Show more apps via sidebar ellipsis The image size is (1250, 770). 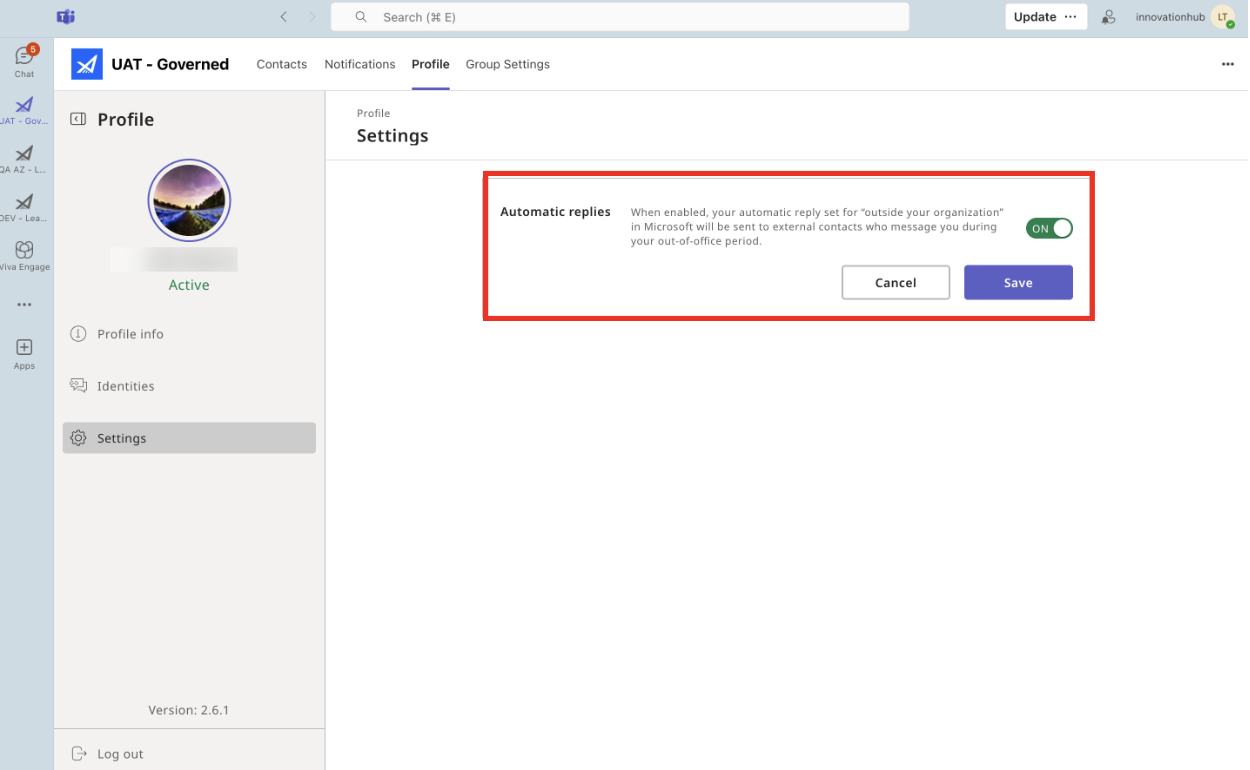point(24,305)
